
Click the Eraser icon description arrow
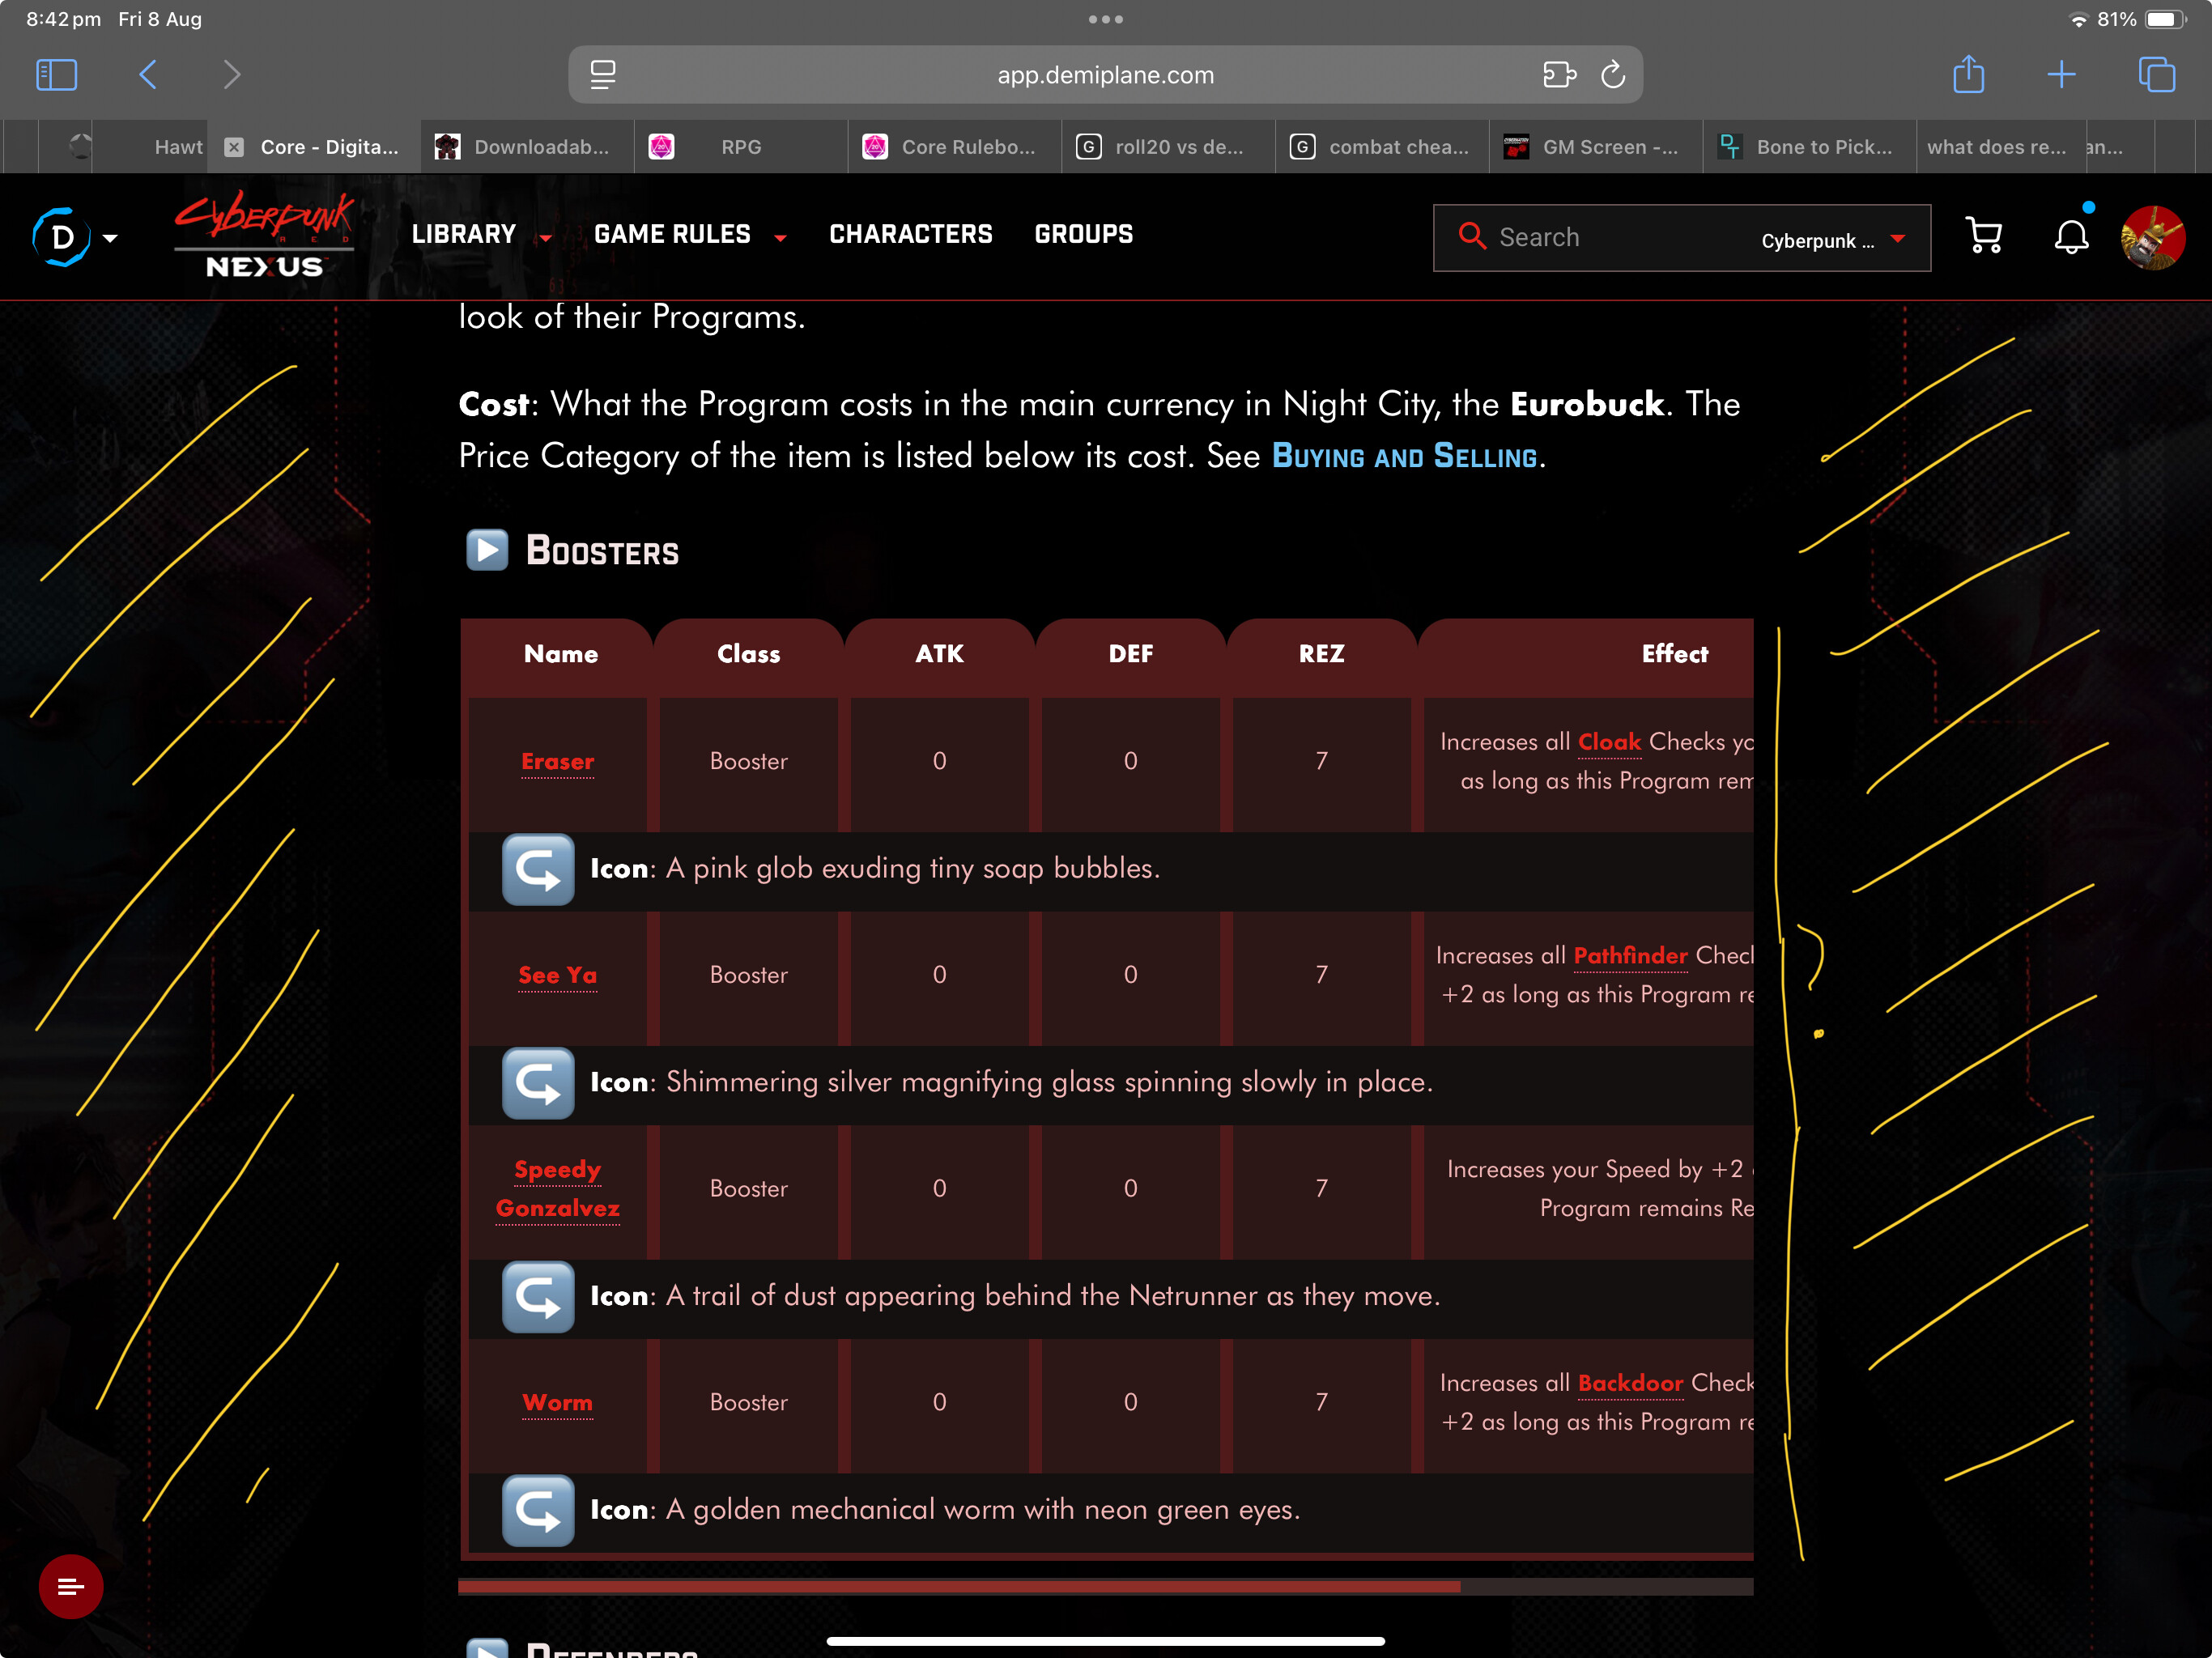click(x=538, y=869)
